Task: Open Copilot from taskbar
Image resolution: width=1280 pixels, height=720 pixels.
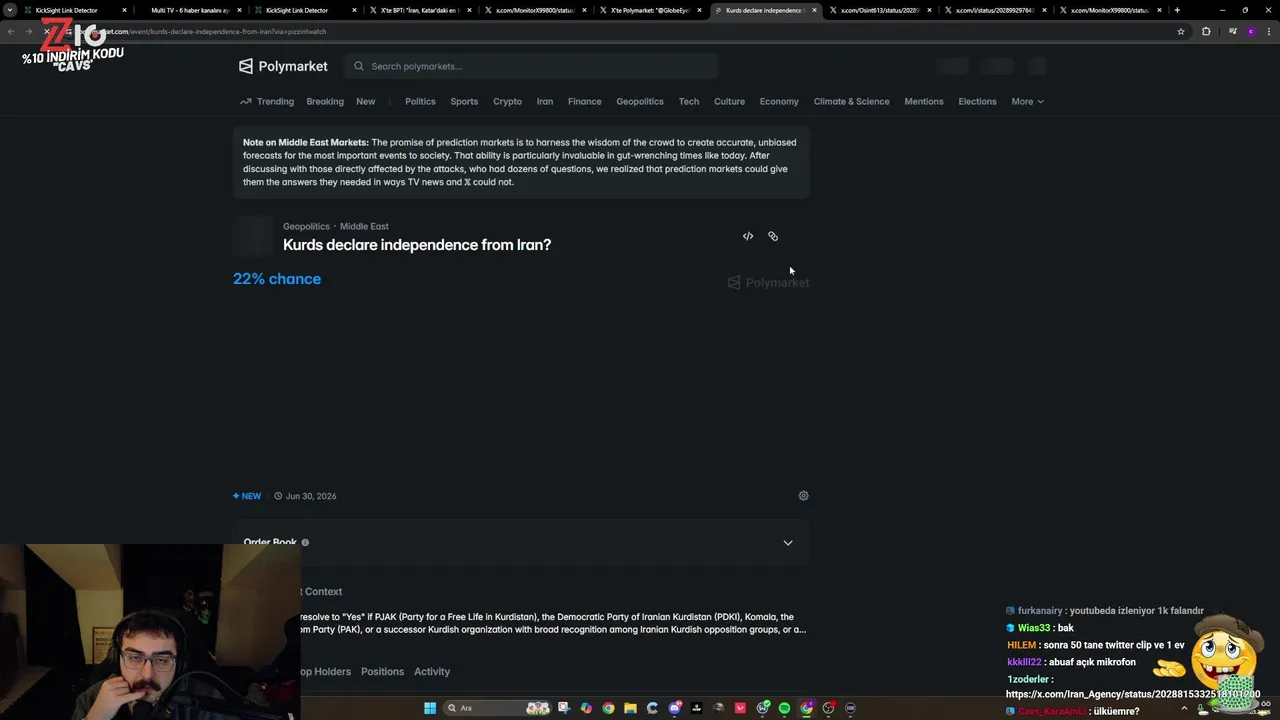Action: 586,708
